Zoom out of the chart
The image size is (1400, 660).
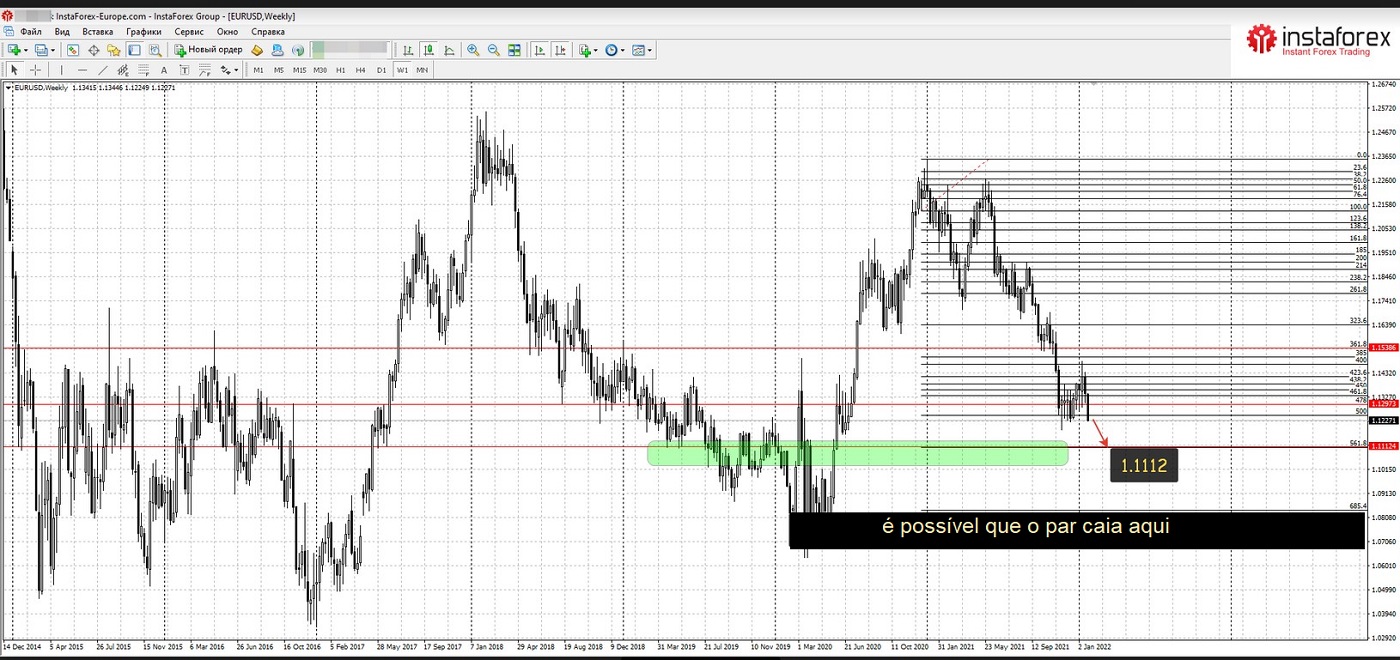tap(493, 50)
